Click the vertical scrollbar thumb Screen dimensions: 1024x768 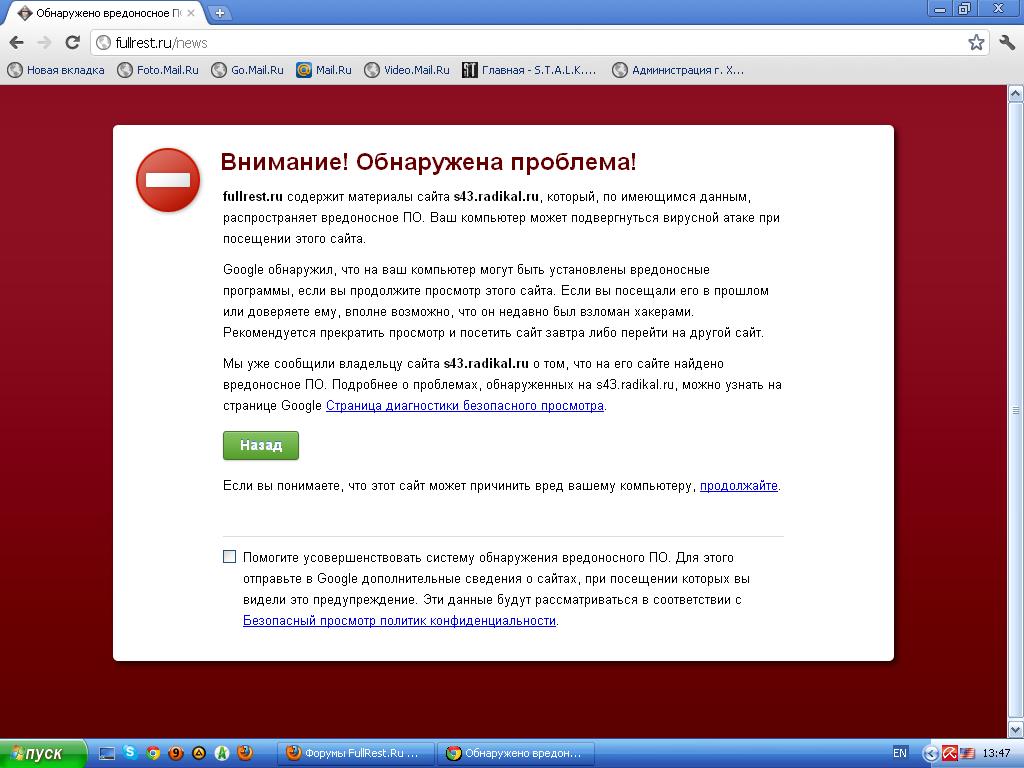[x=1016, y=410]
